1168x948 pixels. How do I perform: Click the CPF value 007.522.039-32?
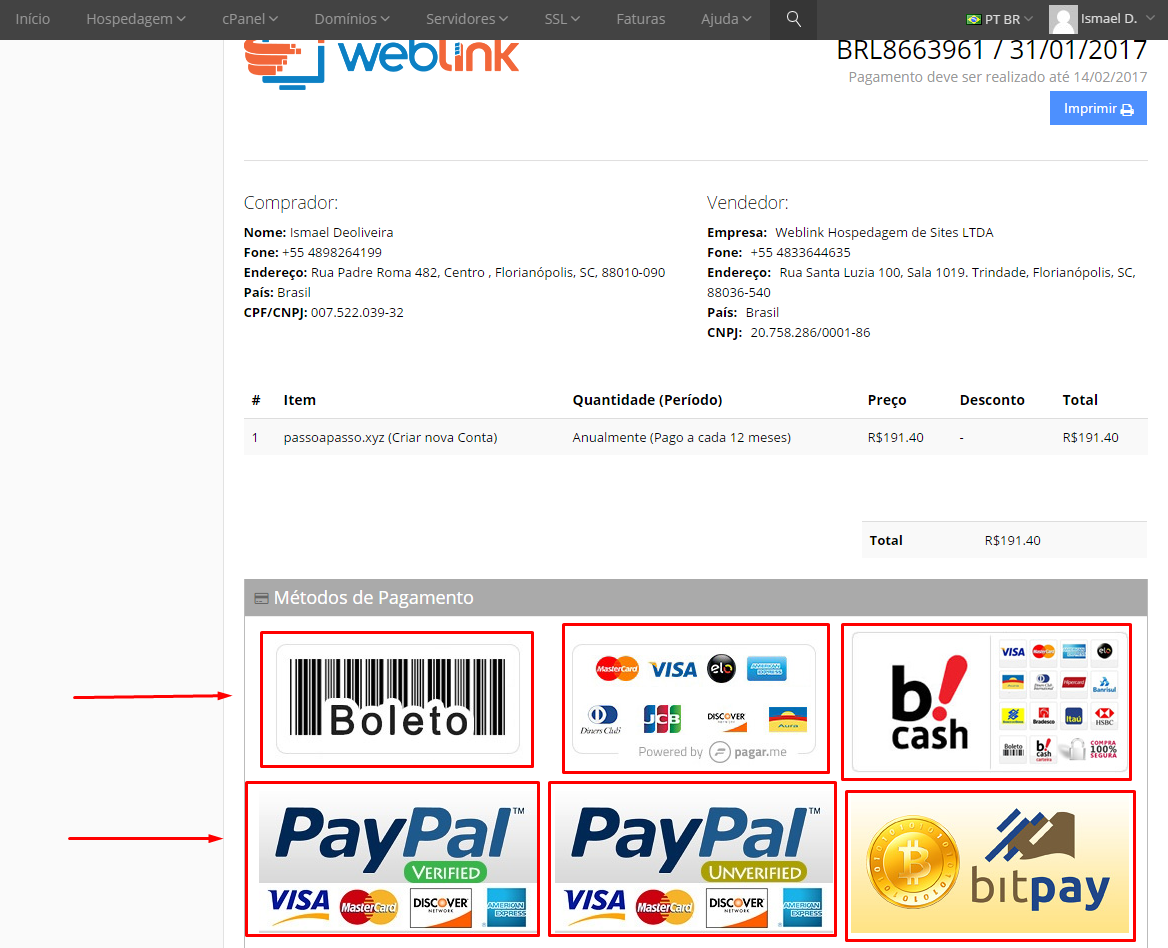click(357, 313)
